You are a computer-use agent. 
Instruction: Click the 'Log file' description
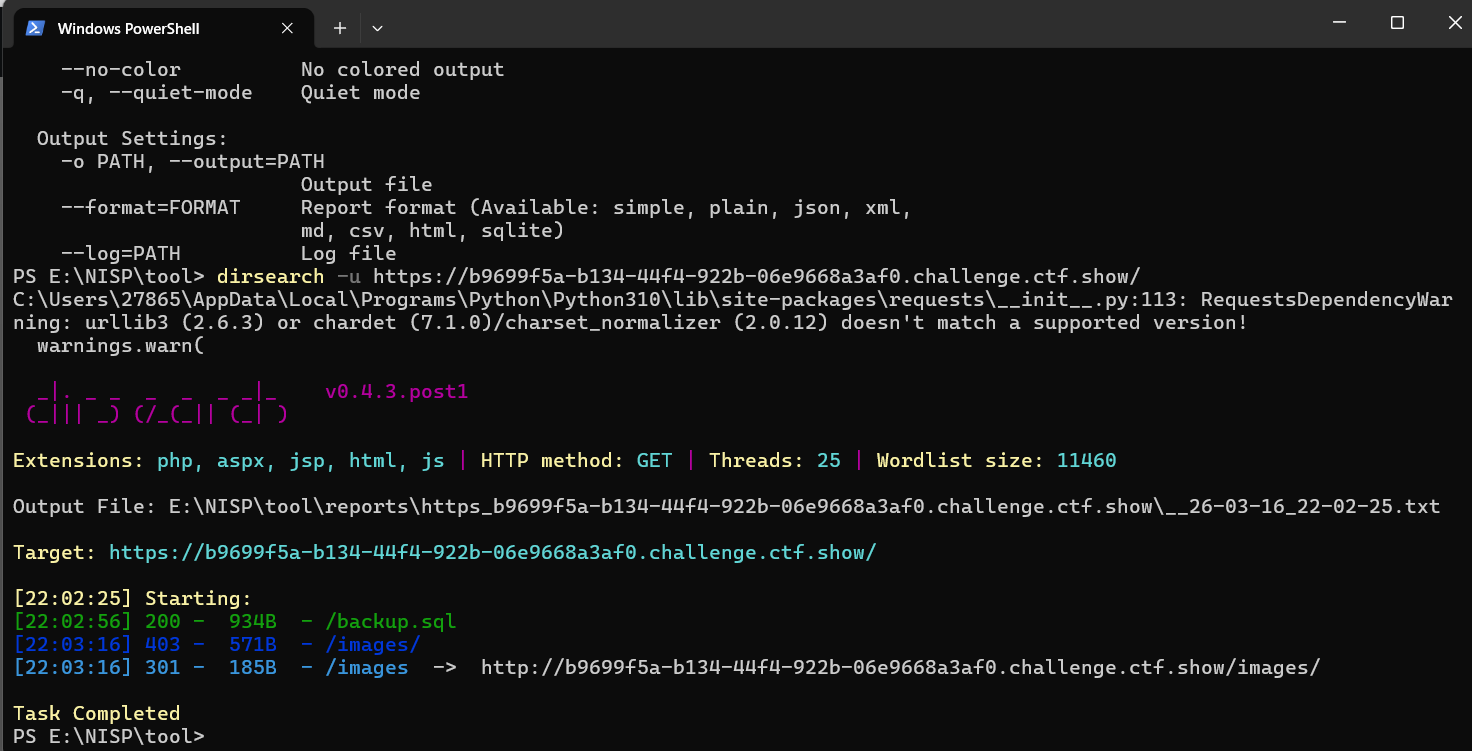tap(348, 253)
